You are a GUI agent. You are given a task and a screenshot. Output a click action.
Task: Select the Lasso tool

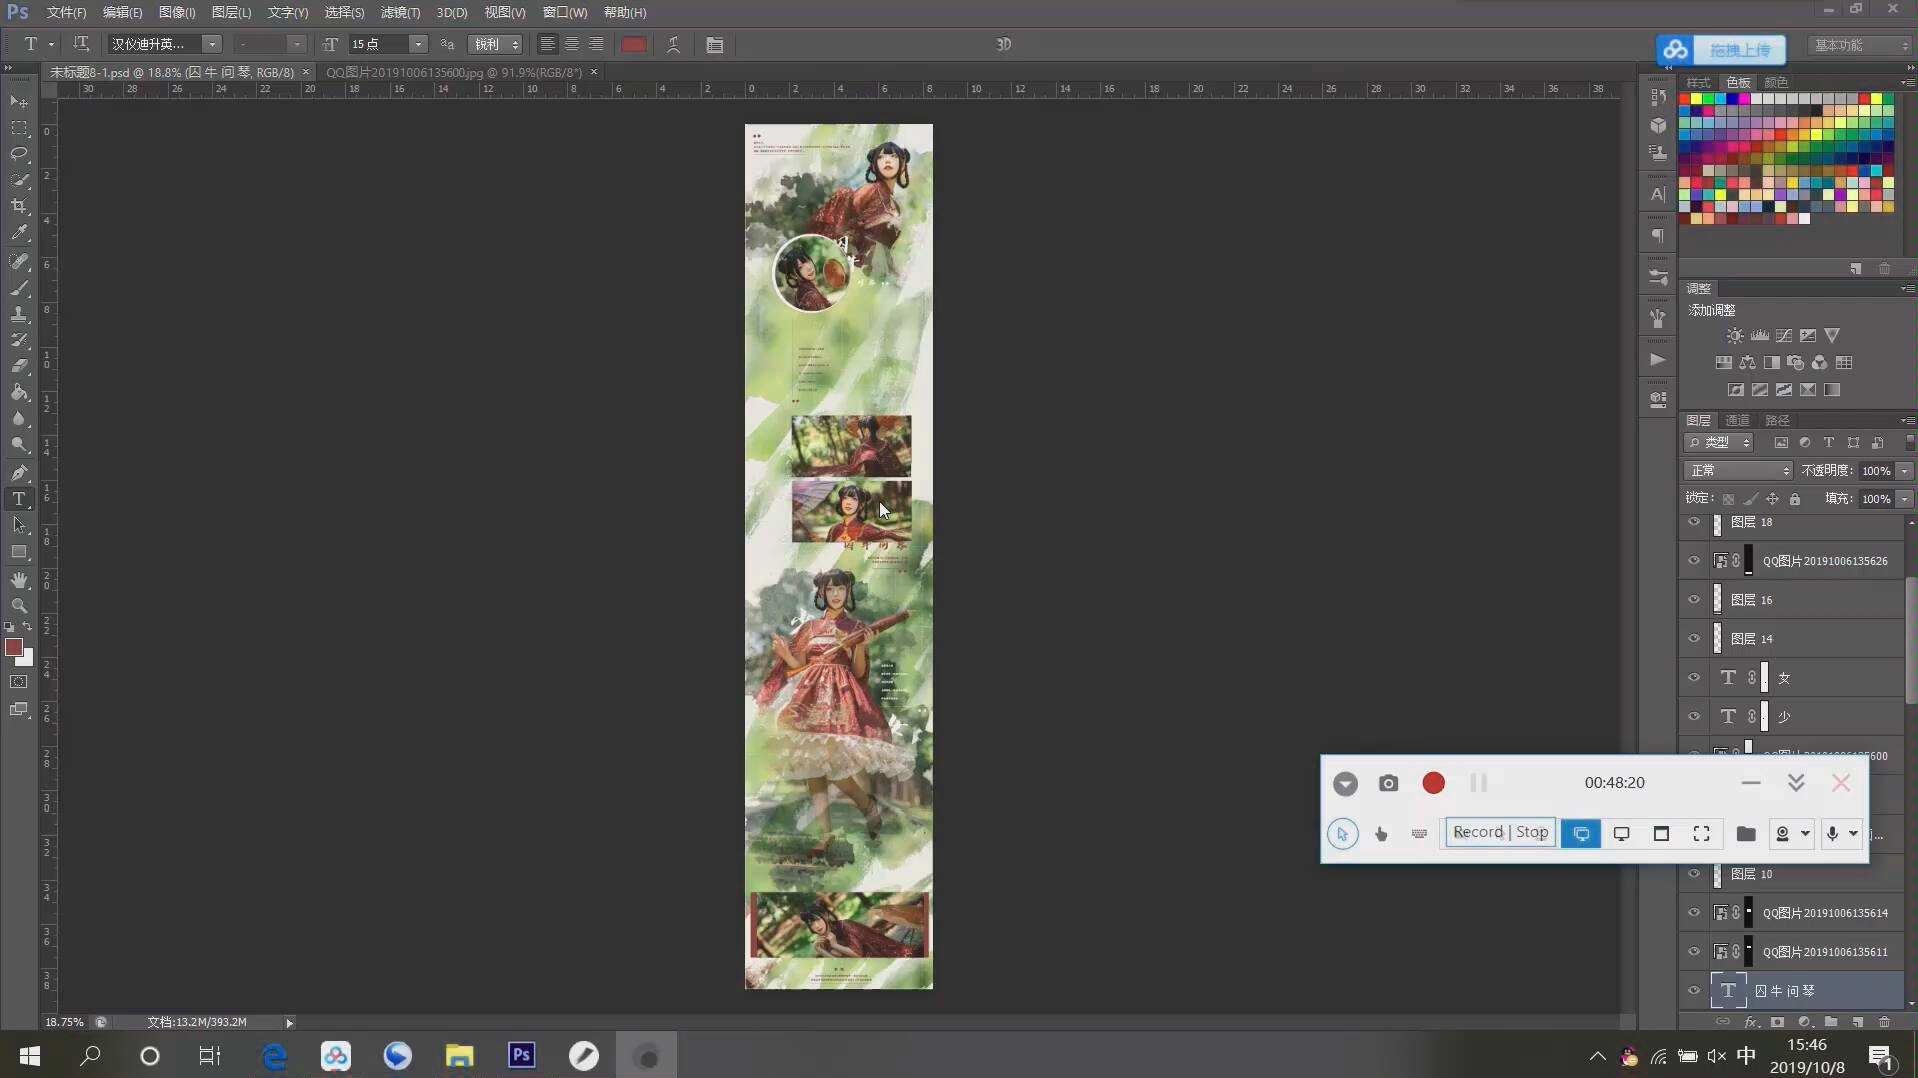19,154
